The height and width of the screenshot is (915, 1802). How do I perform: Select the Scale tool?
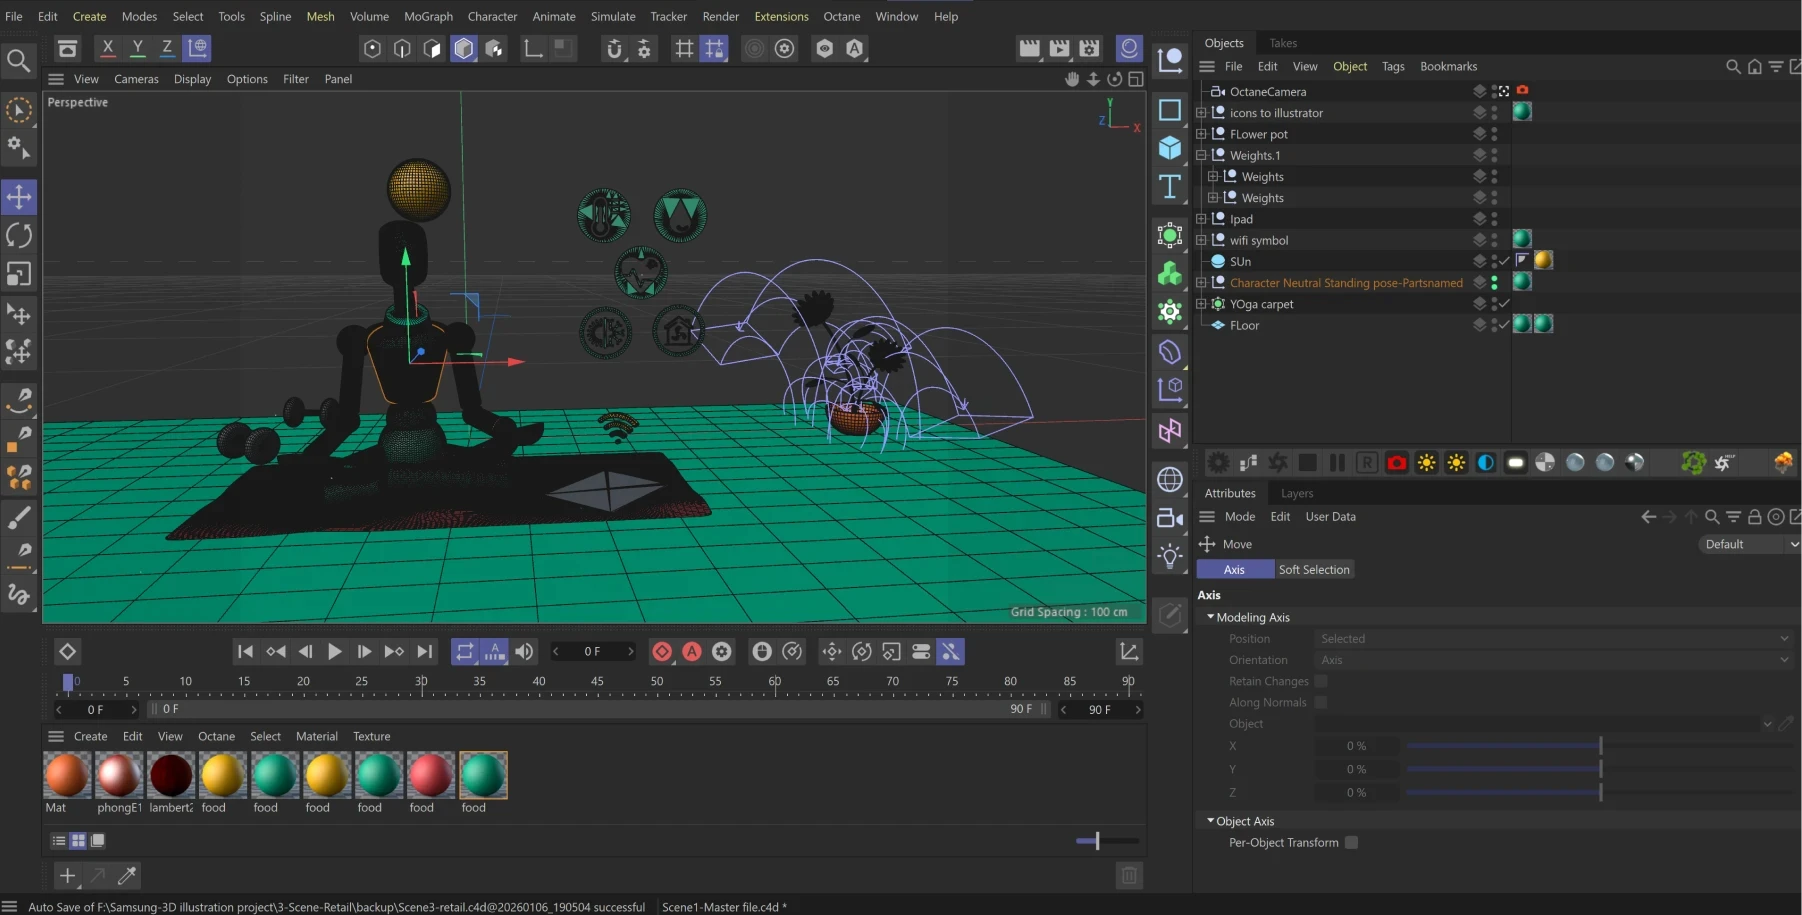pyautogui.click(x=19, y=274)
